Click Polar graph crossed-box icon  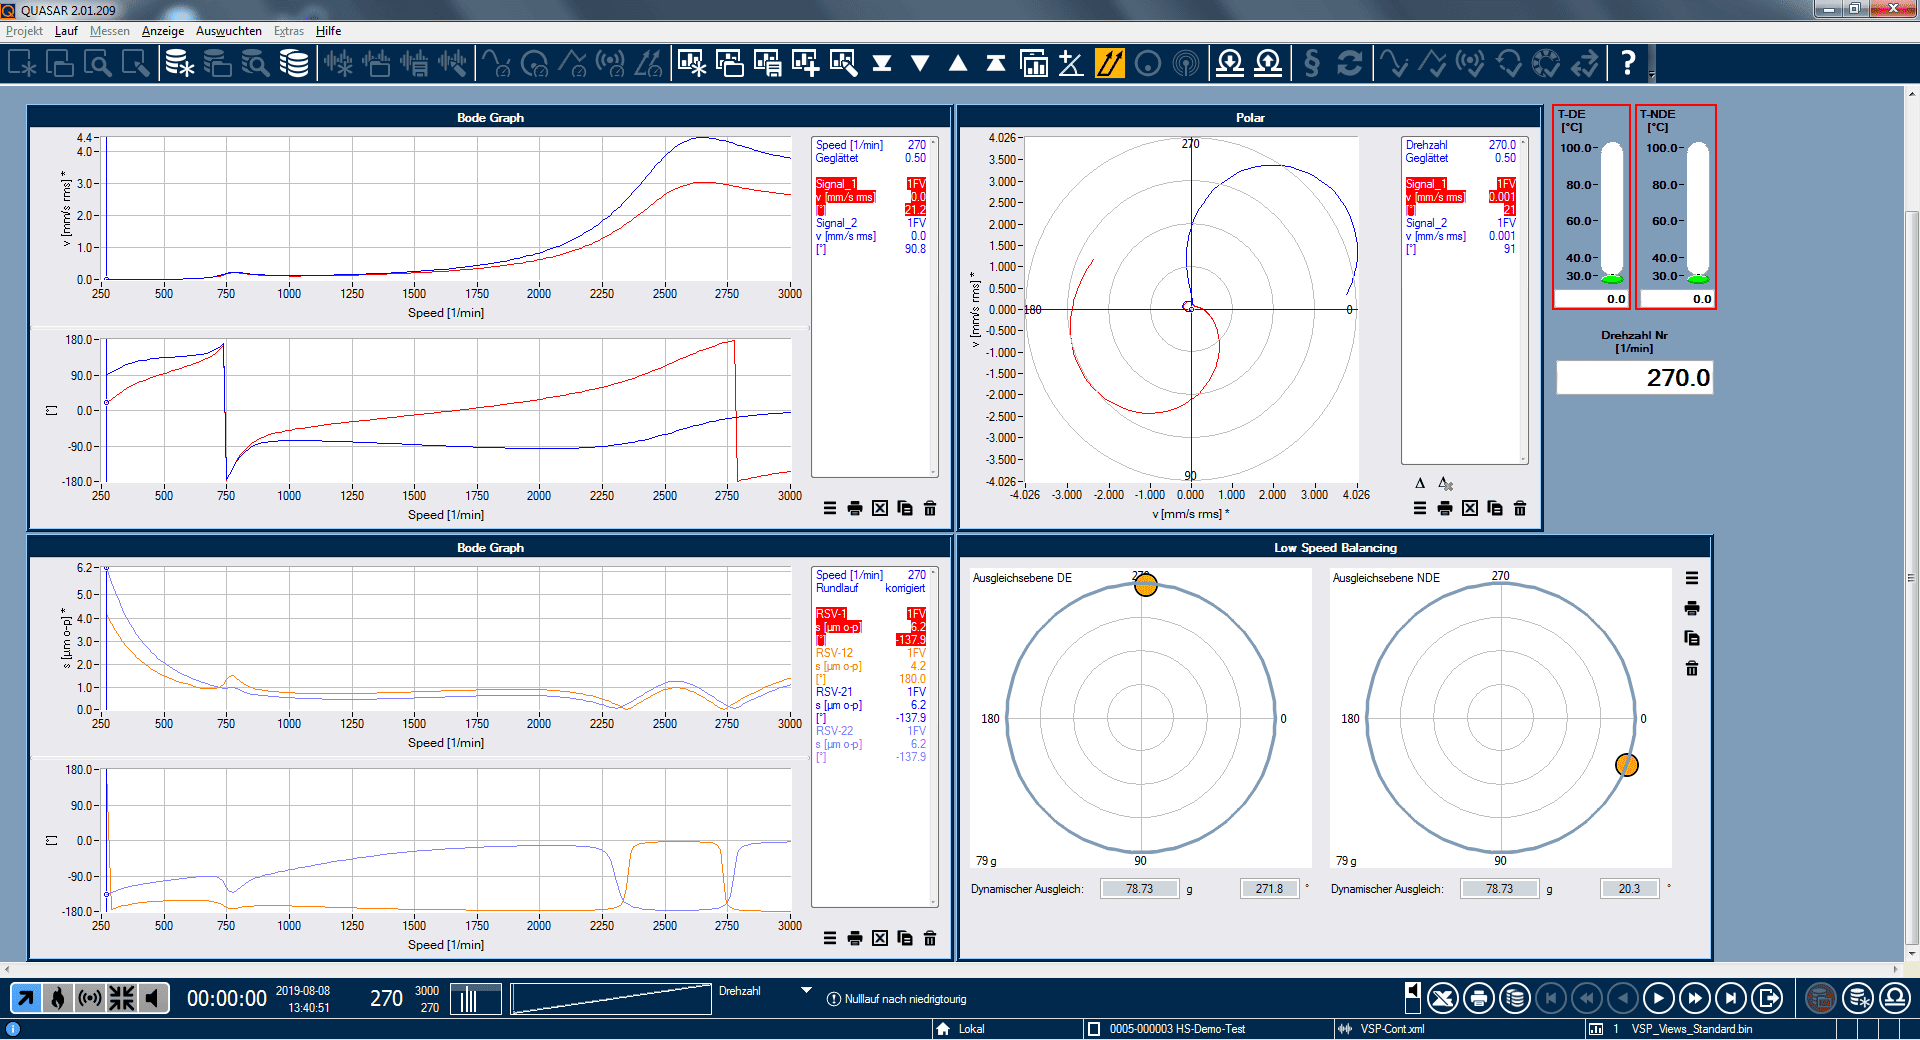[1470, 508]
